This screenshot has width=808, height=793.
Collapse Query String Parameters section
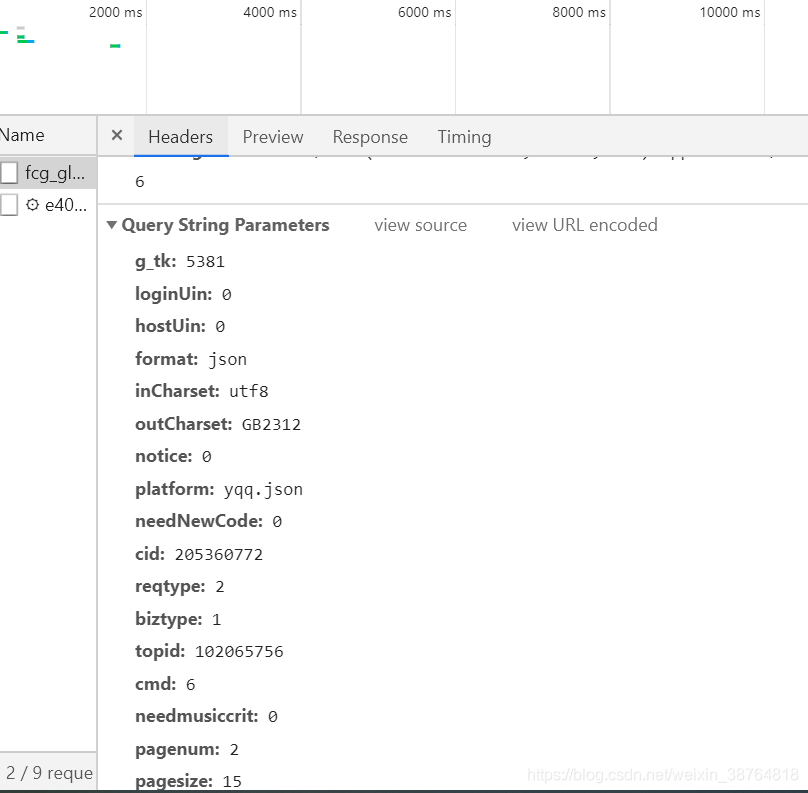tap(111, 225)
